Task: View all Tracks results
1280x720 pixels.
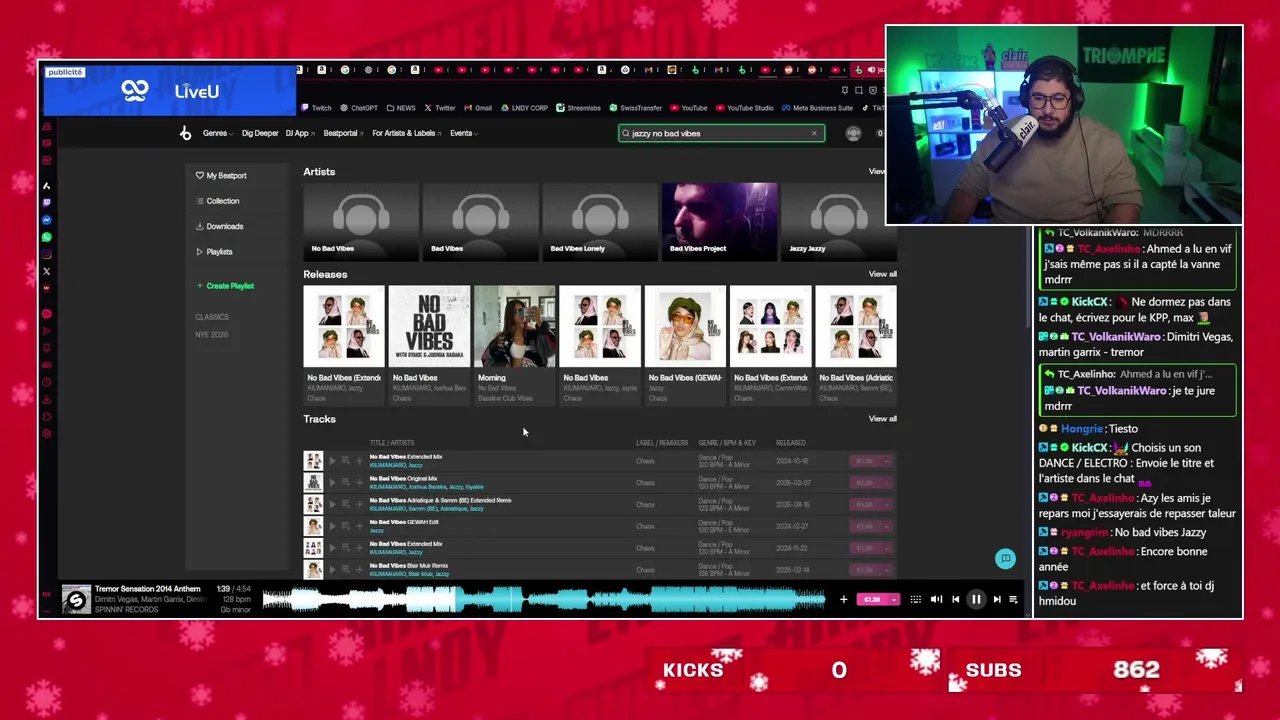Action: [x=882, y=419]
